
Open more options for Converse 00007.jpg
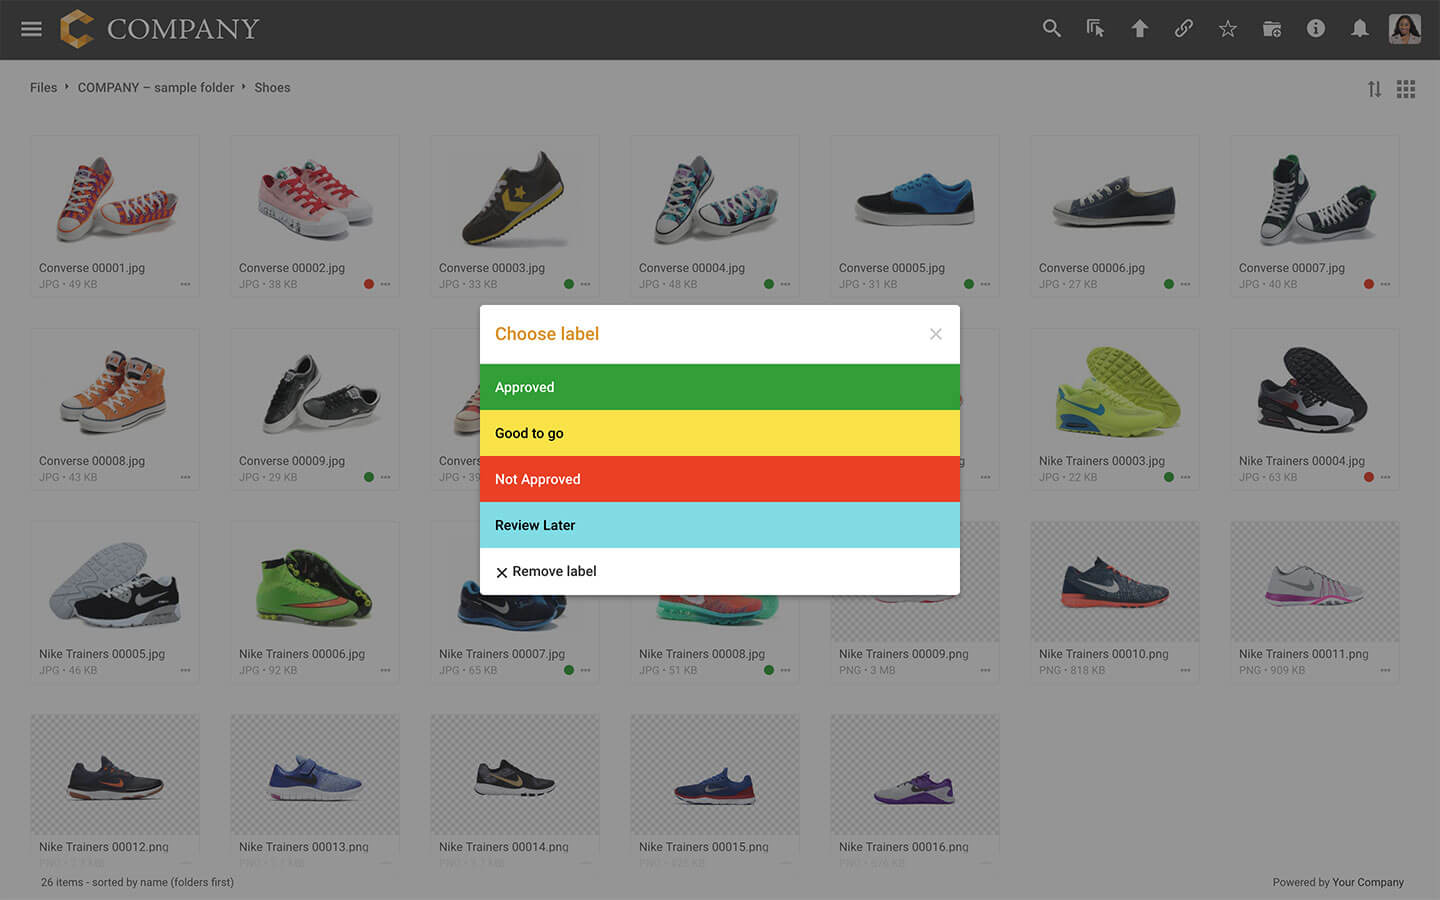point(1385,284)
